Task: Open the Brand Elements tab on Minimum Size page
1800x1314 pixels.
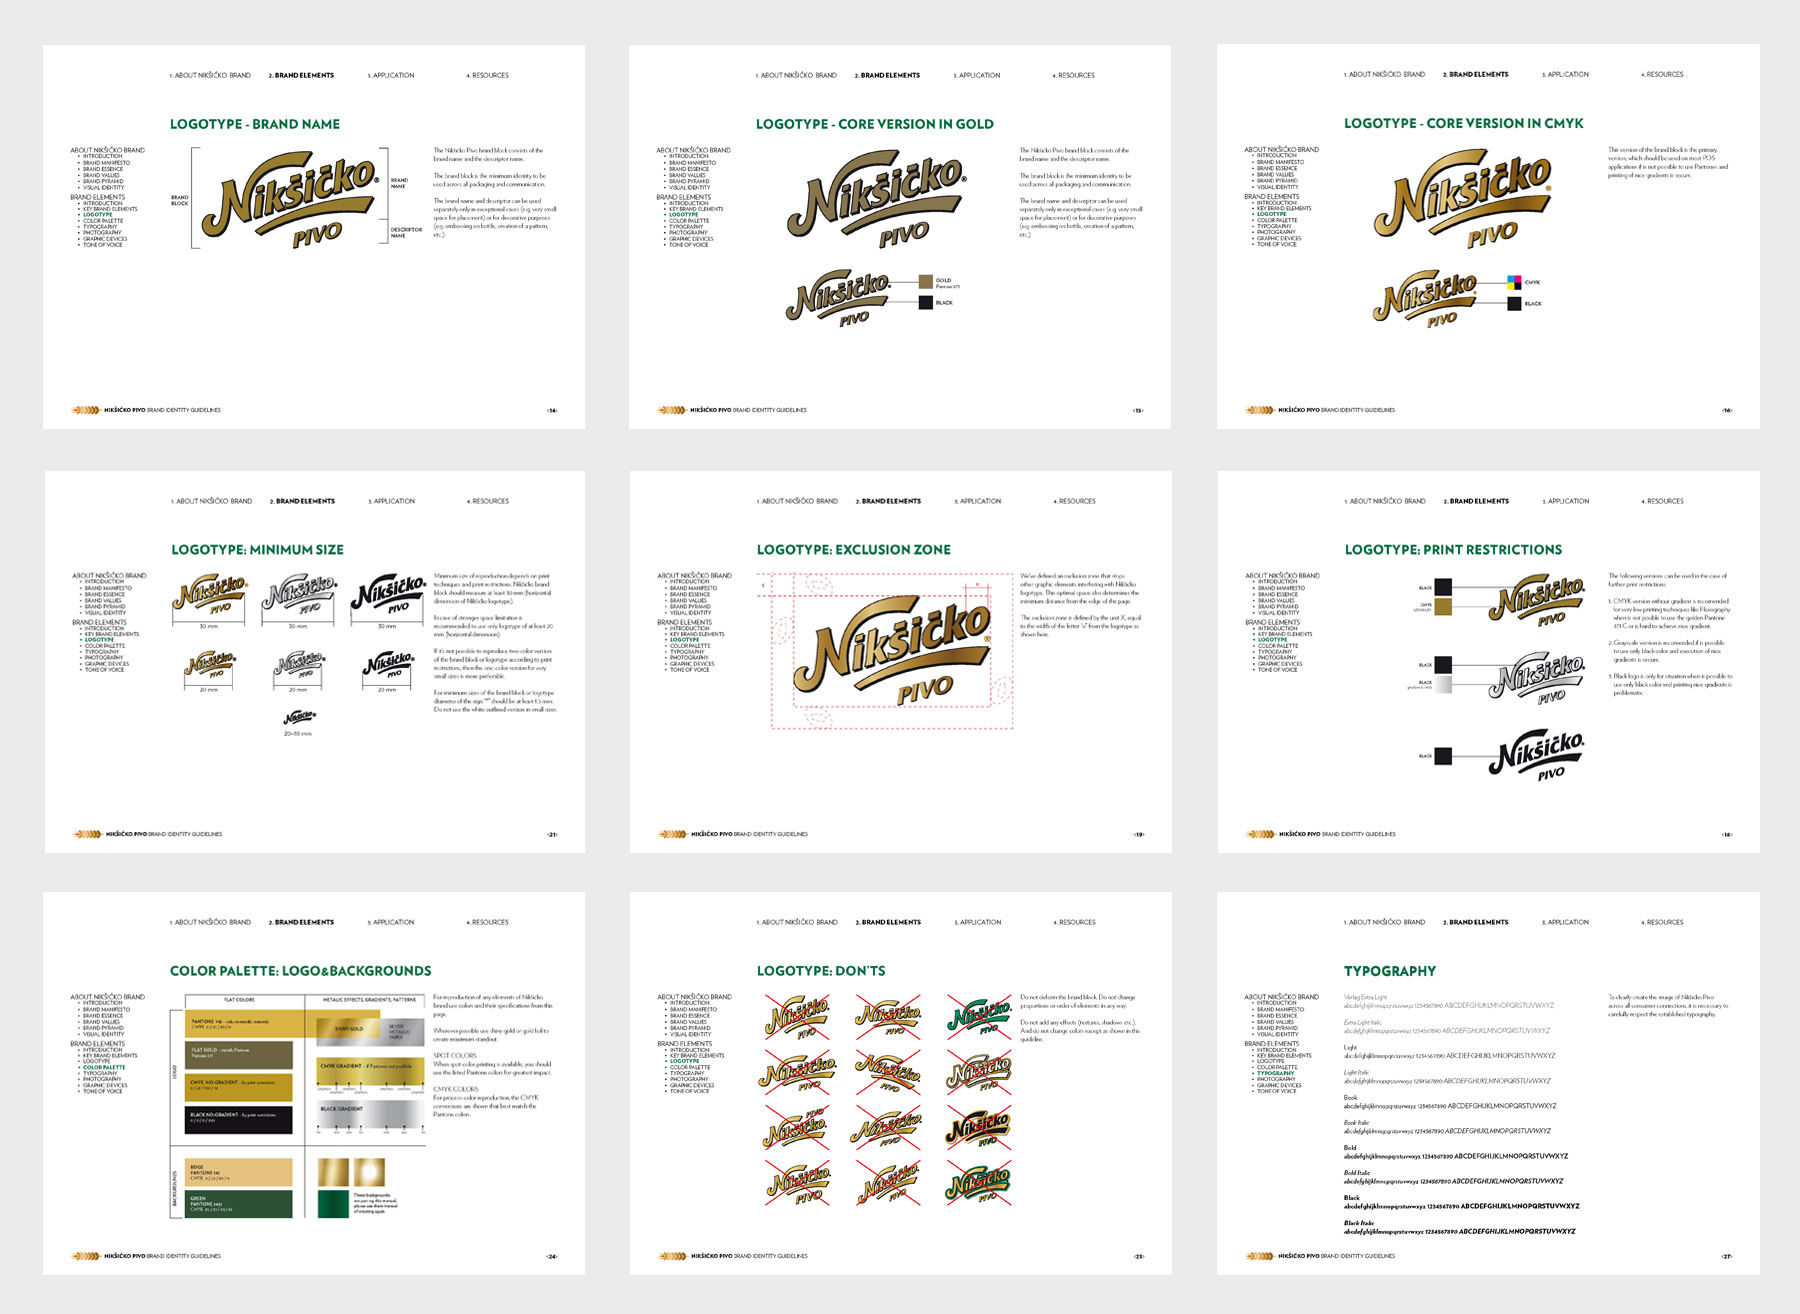Action: point(303,501)
